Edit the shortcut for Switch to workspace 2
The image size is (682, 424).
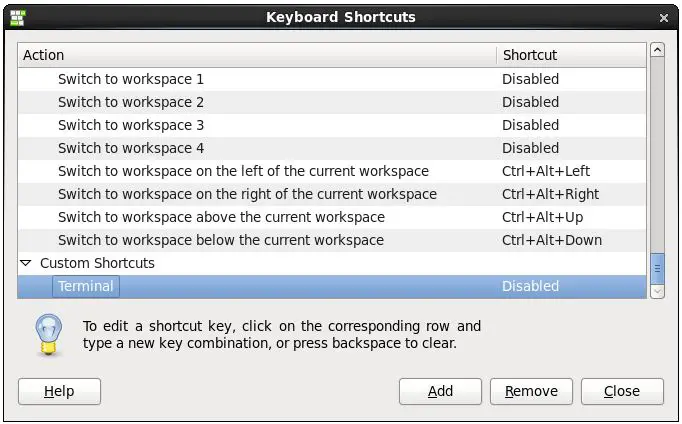[x=530, y=102]
